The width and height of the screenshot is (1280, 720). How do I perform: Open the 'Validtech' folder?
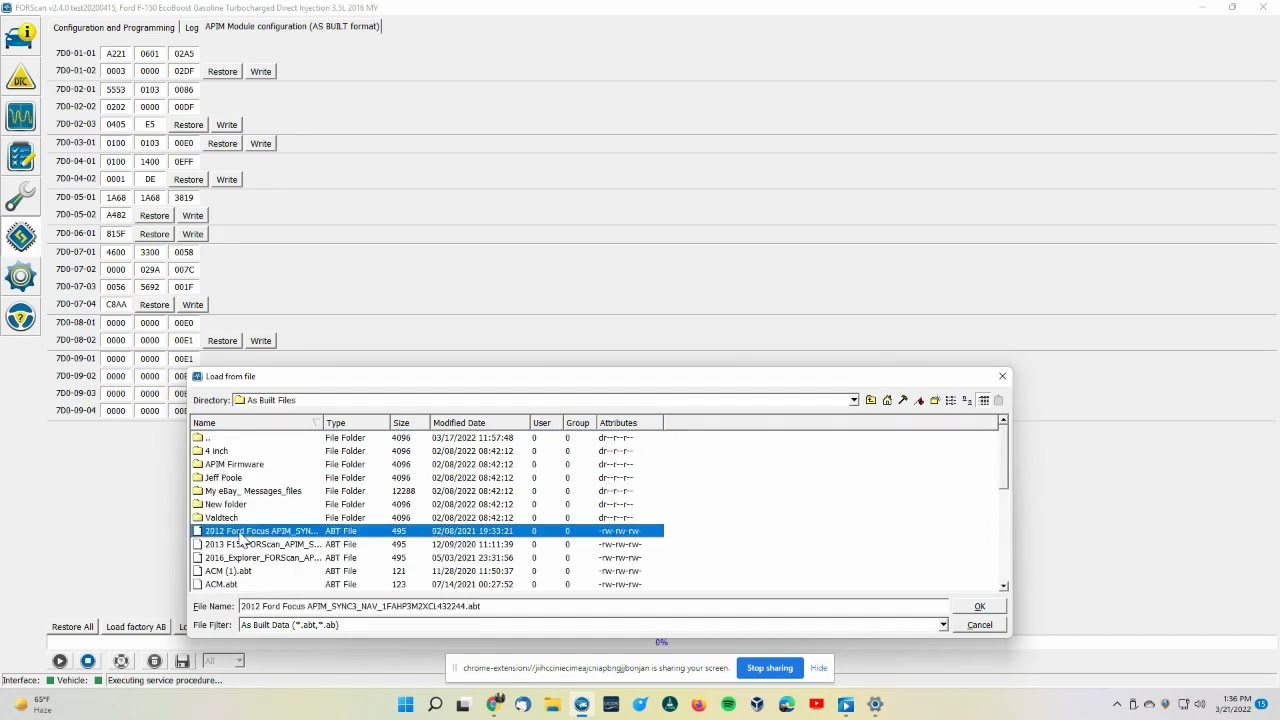pyautogui.click(x=221, y=518)
